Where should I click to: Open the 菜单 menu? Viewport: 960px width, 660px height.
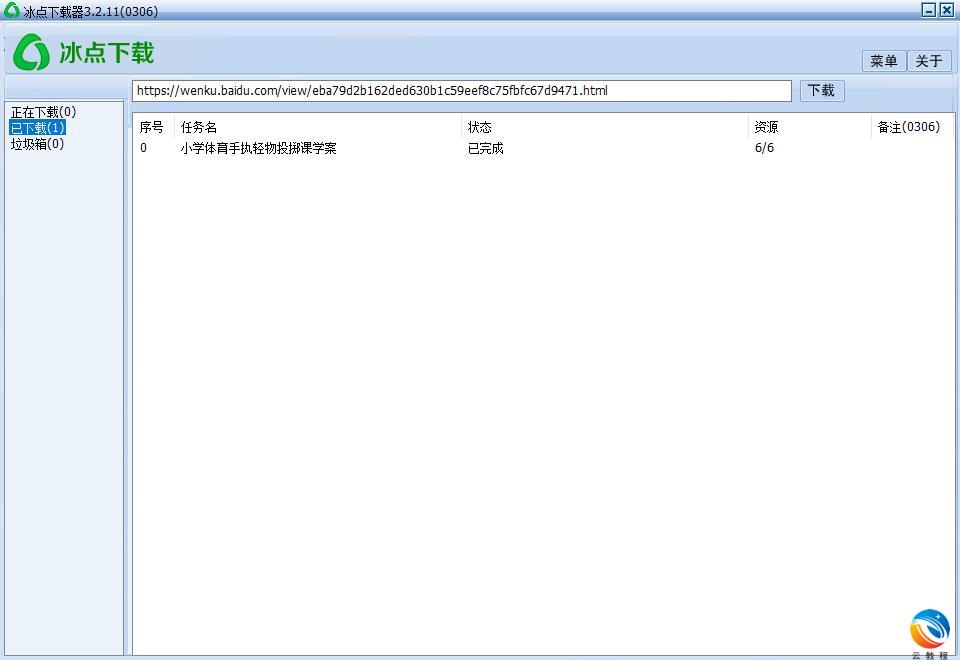point(883,61)
